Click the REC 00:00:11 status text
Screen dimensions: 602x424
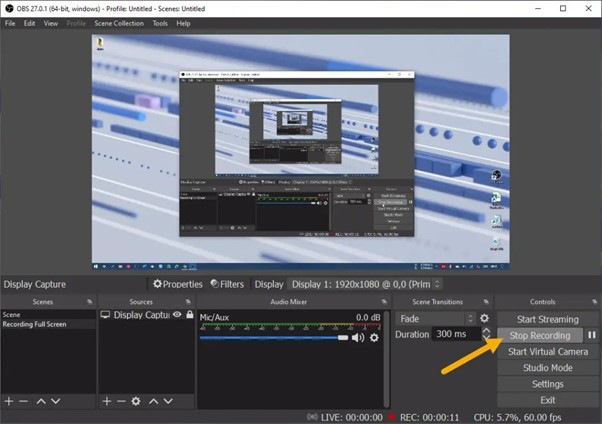click(429, 417)
